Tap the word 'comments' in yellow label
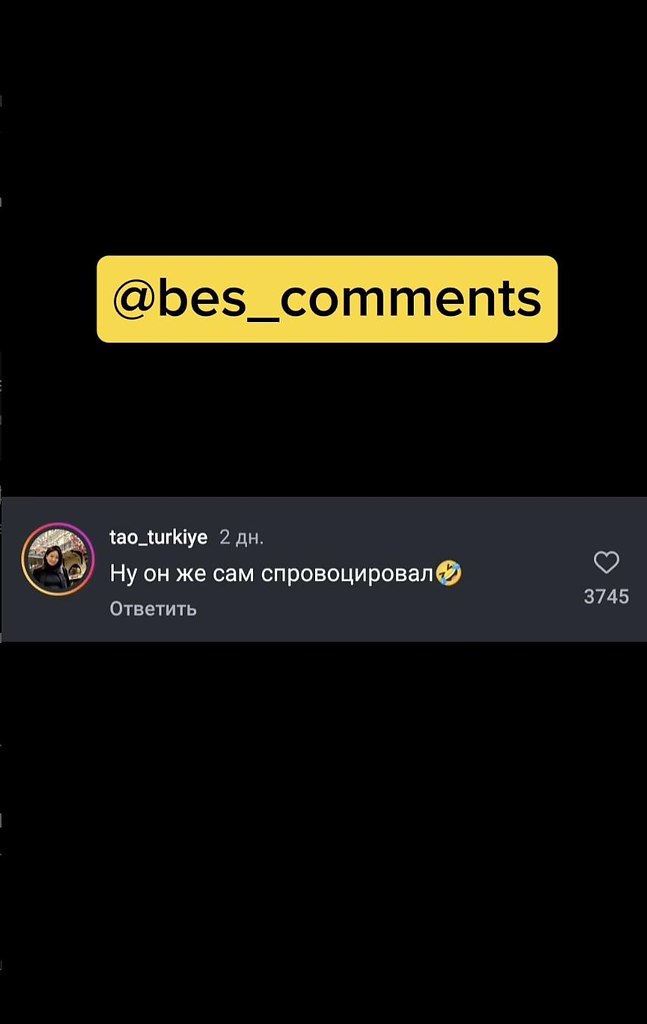This screenshot has height=1024, width=647. (411, 298)
